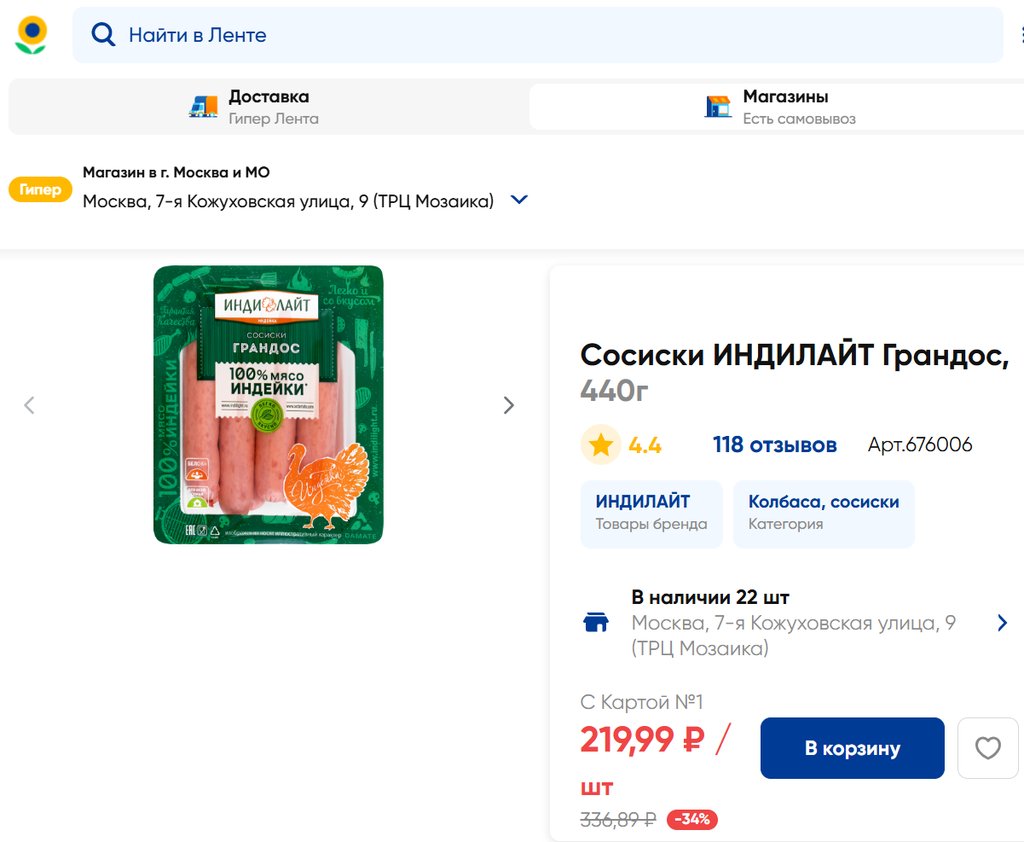The image size is (1024, 842).
Task: Show previous product image arrow
Action: [x=29, y=405]
